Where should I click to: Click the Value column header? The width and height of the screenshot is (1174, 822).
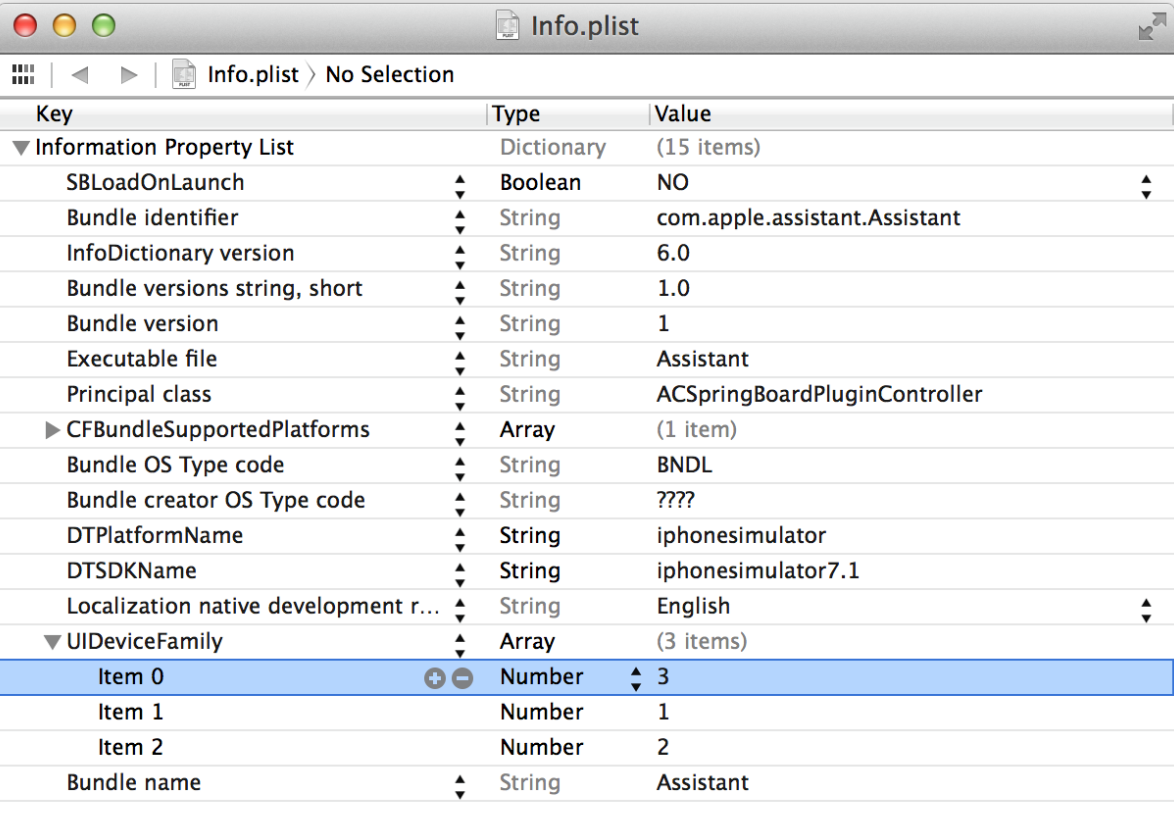(683, 114)
